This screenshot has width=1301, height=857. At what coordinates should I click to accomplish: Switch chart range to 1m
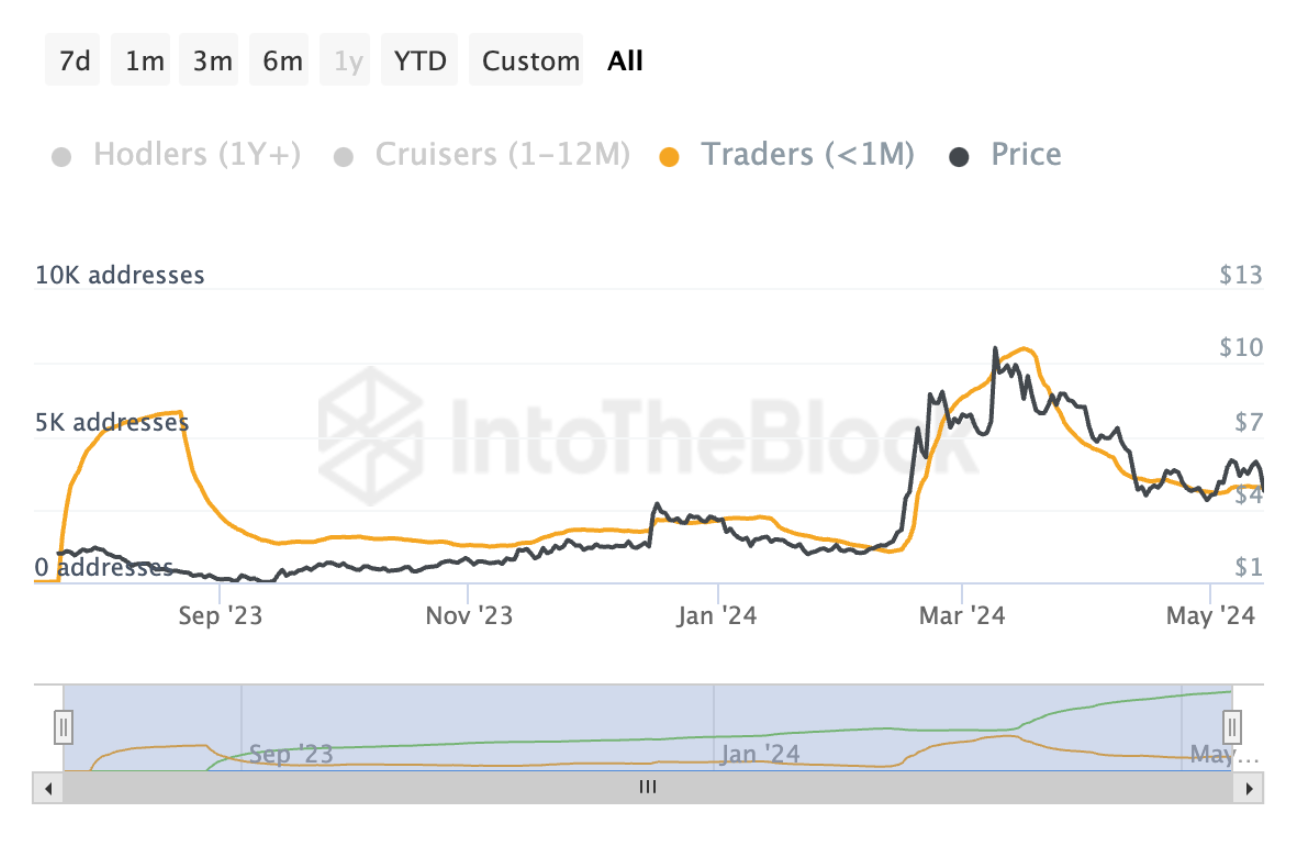coord(144,61)
